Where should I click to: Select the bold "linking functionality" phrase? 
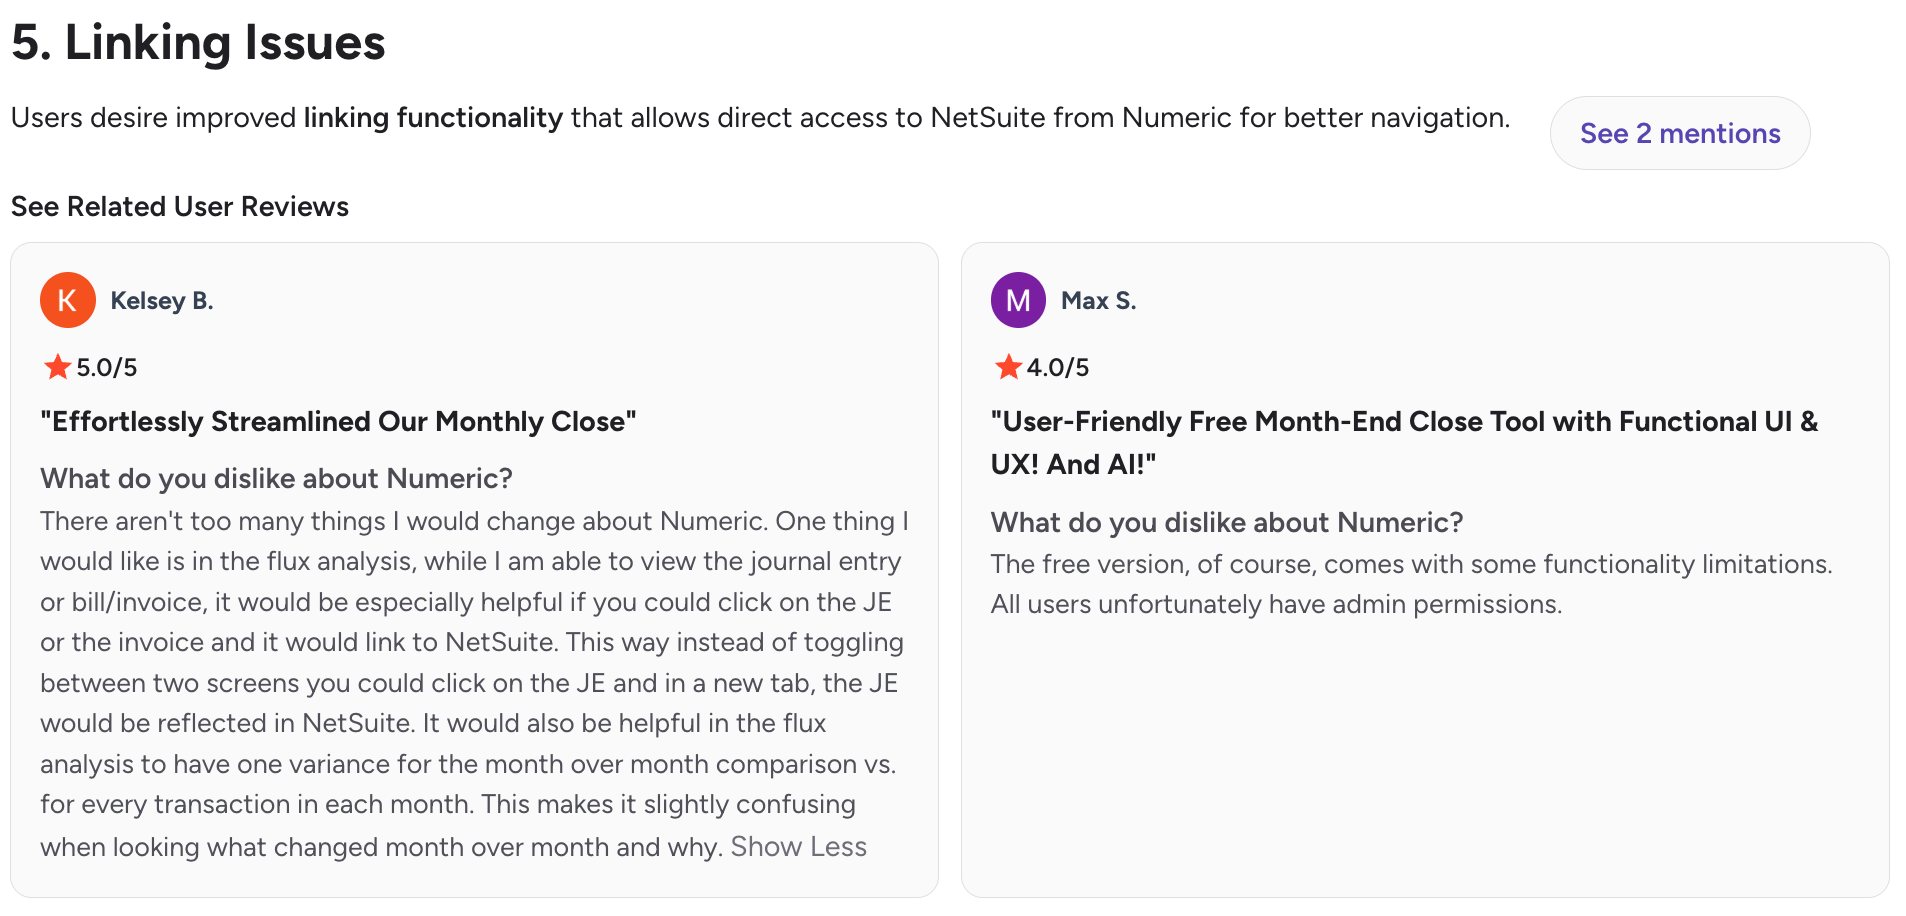[x=433, y=118]
